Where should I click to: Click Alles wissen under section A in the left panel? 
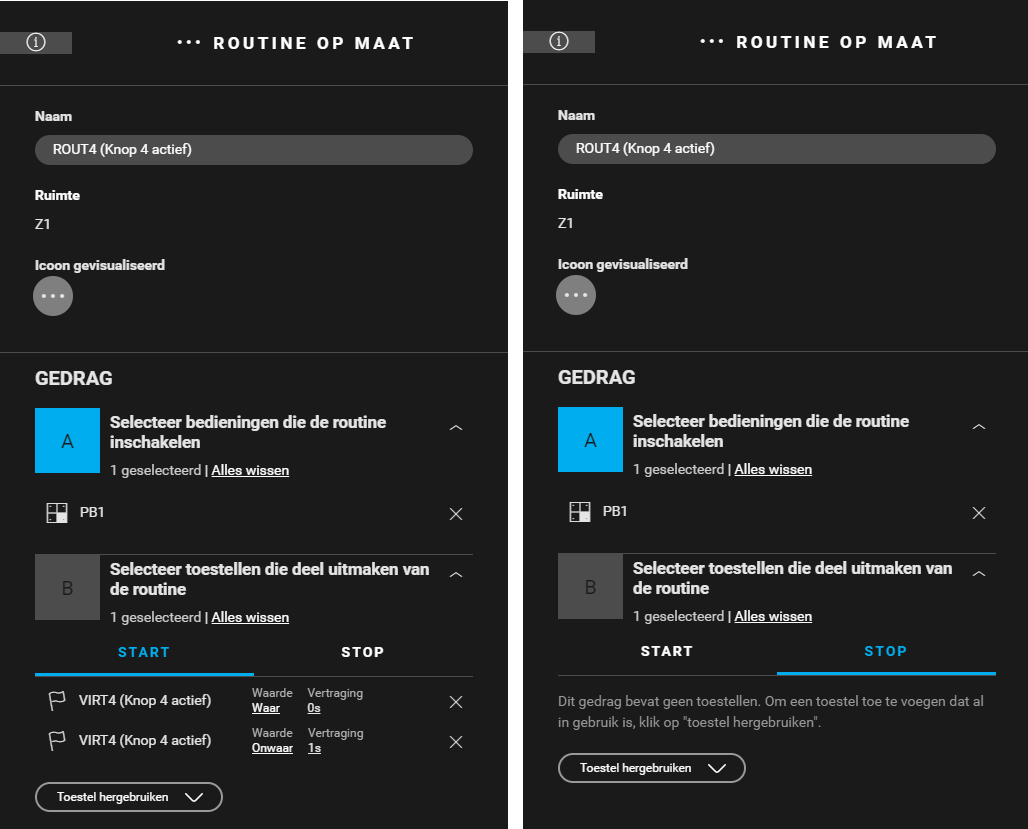[x=250, y=470]
